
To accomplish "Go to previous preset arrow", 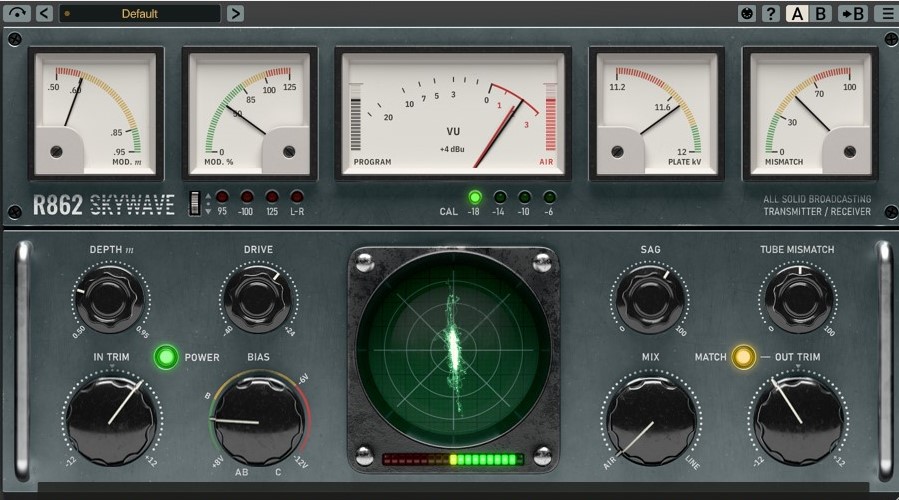I will pos(44,13).
